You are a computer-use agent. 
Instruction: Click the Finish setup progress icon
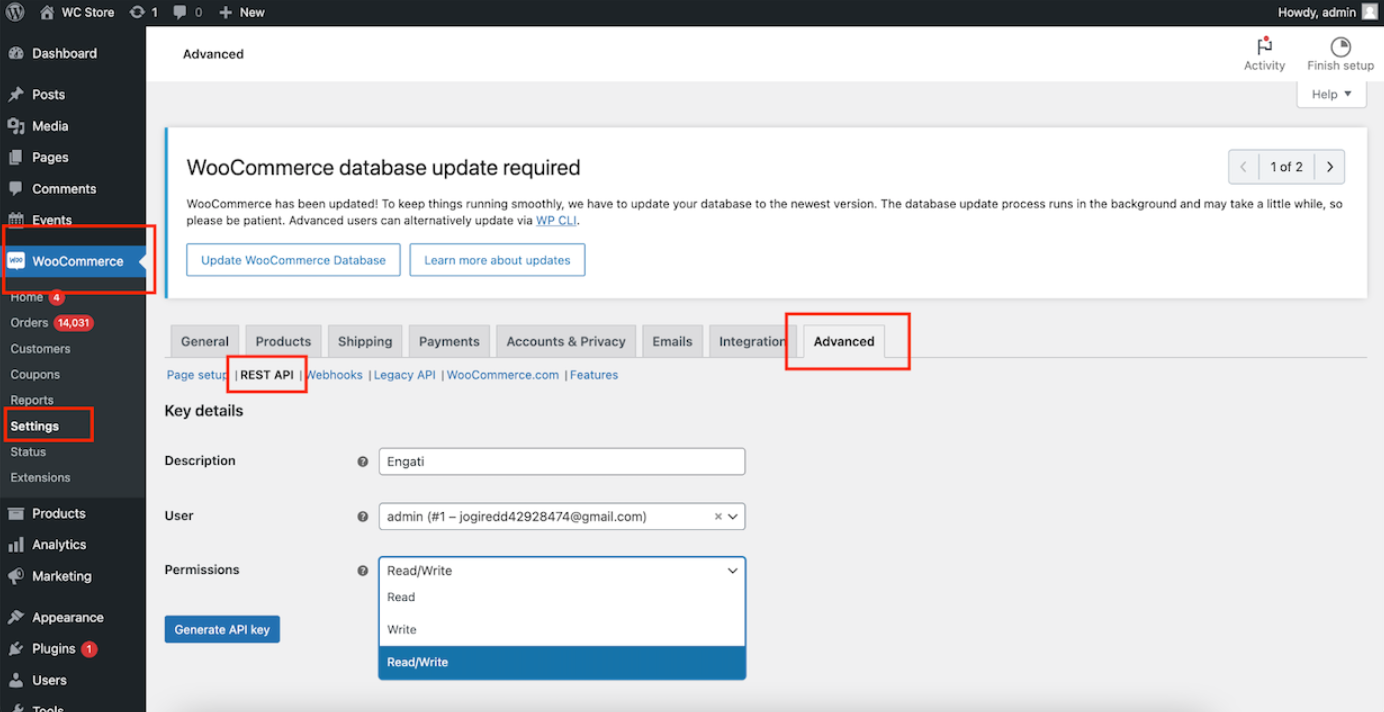(x=1340, y=47)
